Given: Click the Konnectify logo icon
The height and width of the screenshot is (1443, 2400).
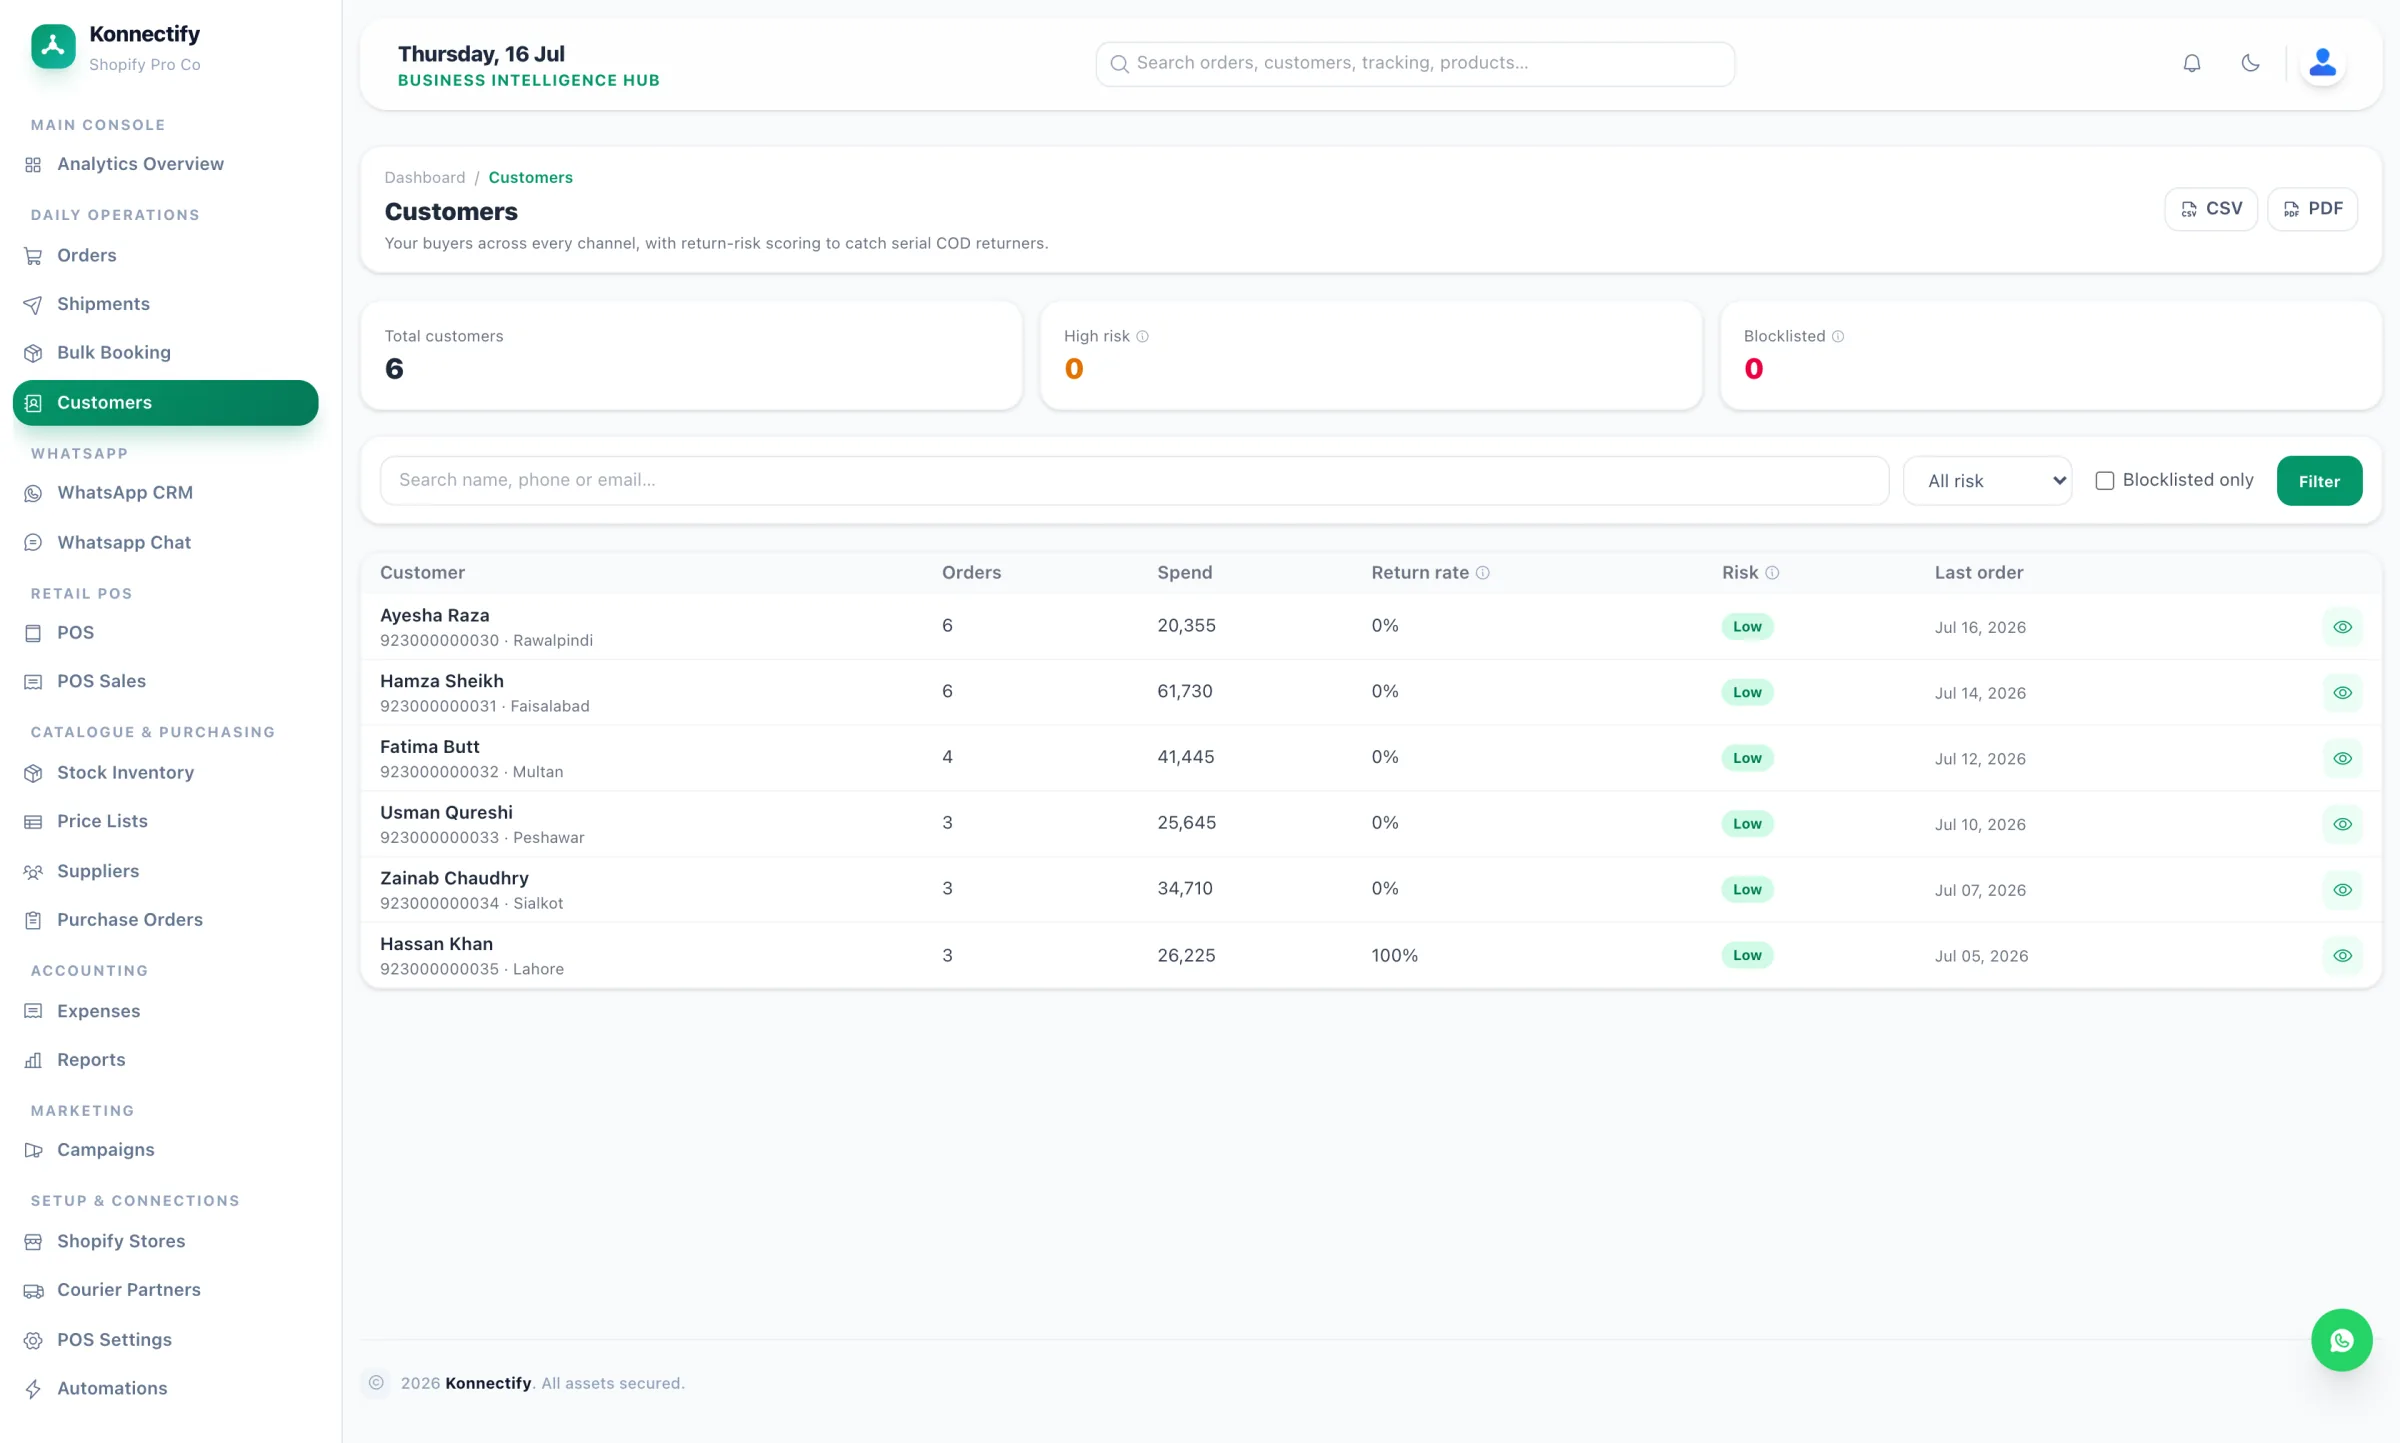Looking at the screenshot, I should click(x=53, y=46).
